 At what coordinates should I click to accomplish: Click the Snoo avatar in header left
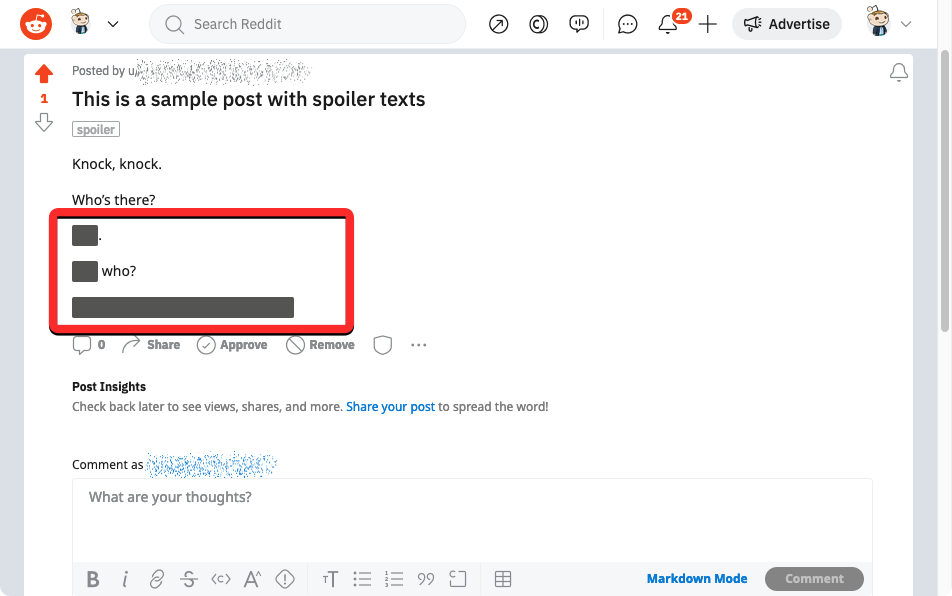pyautogui.click(x=80, y=22)
